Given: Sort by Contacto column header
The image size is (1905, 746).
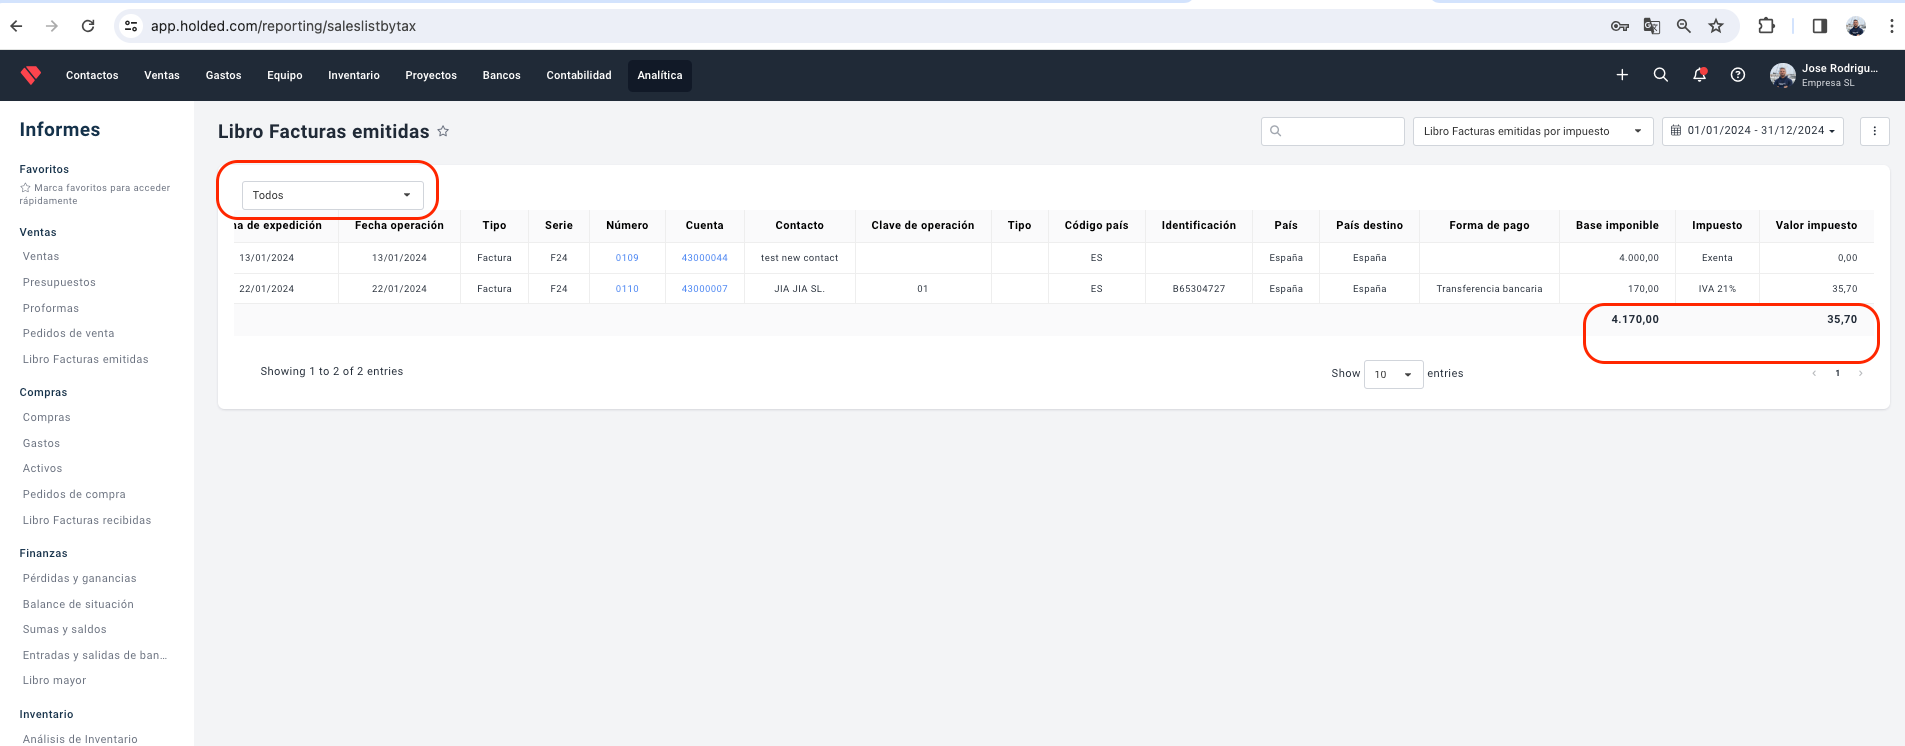Looking at the screenshot, I should click(800, 225).
